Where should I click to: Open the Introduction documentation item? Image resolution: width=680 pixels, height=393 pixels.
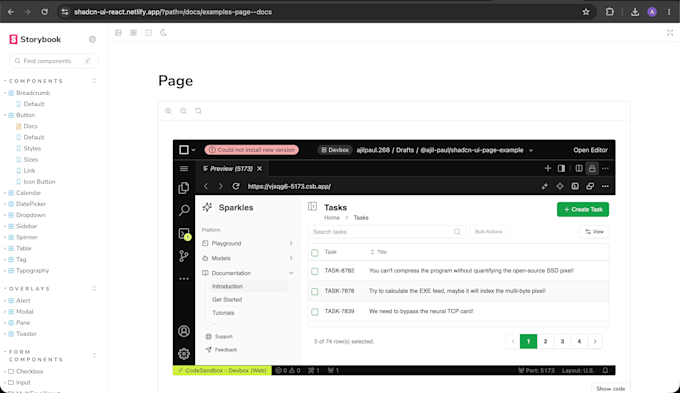(227, 286)
